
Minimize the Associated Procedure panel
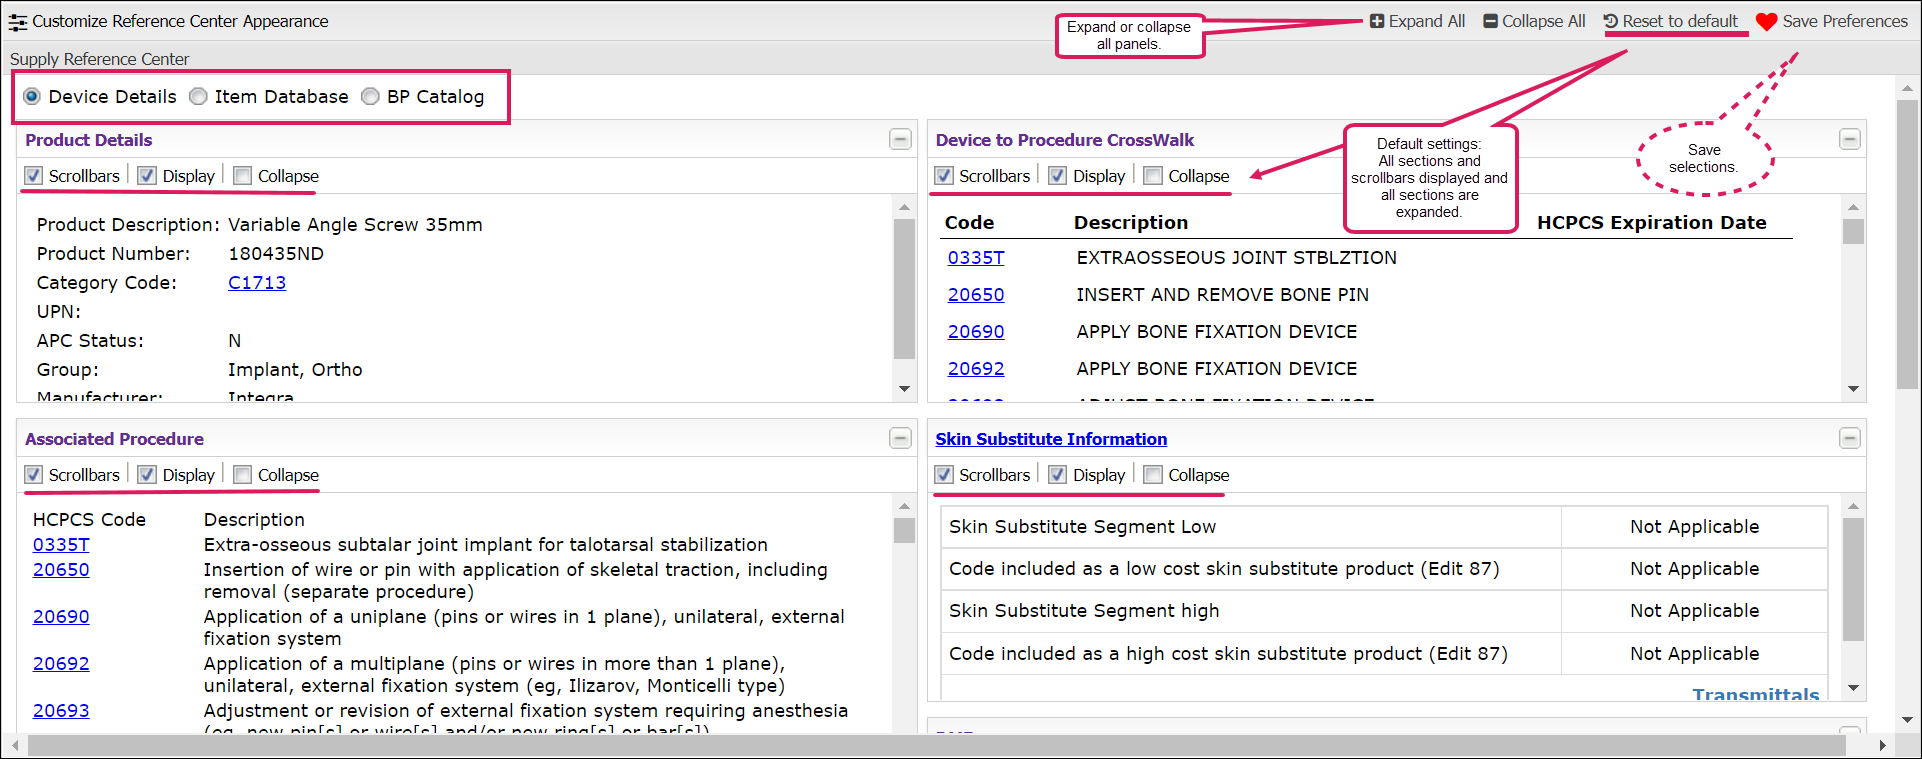tap(900, 439)
